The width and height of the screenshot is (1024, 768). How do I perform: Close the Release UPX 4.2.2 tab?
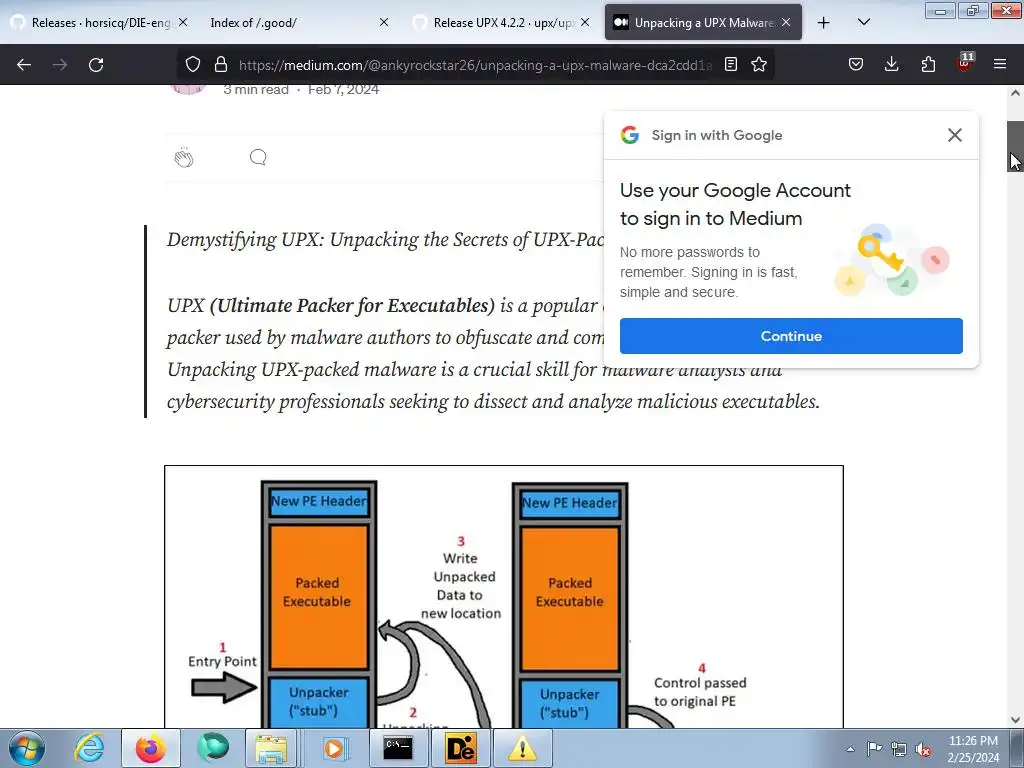point(585,22)
